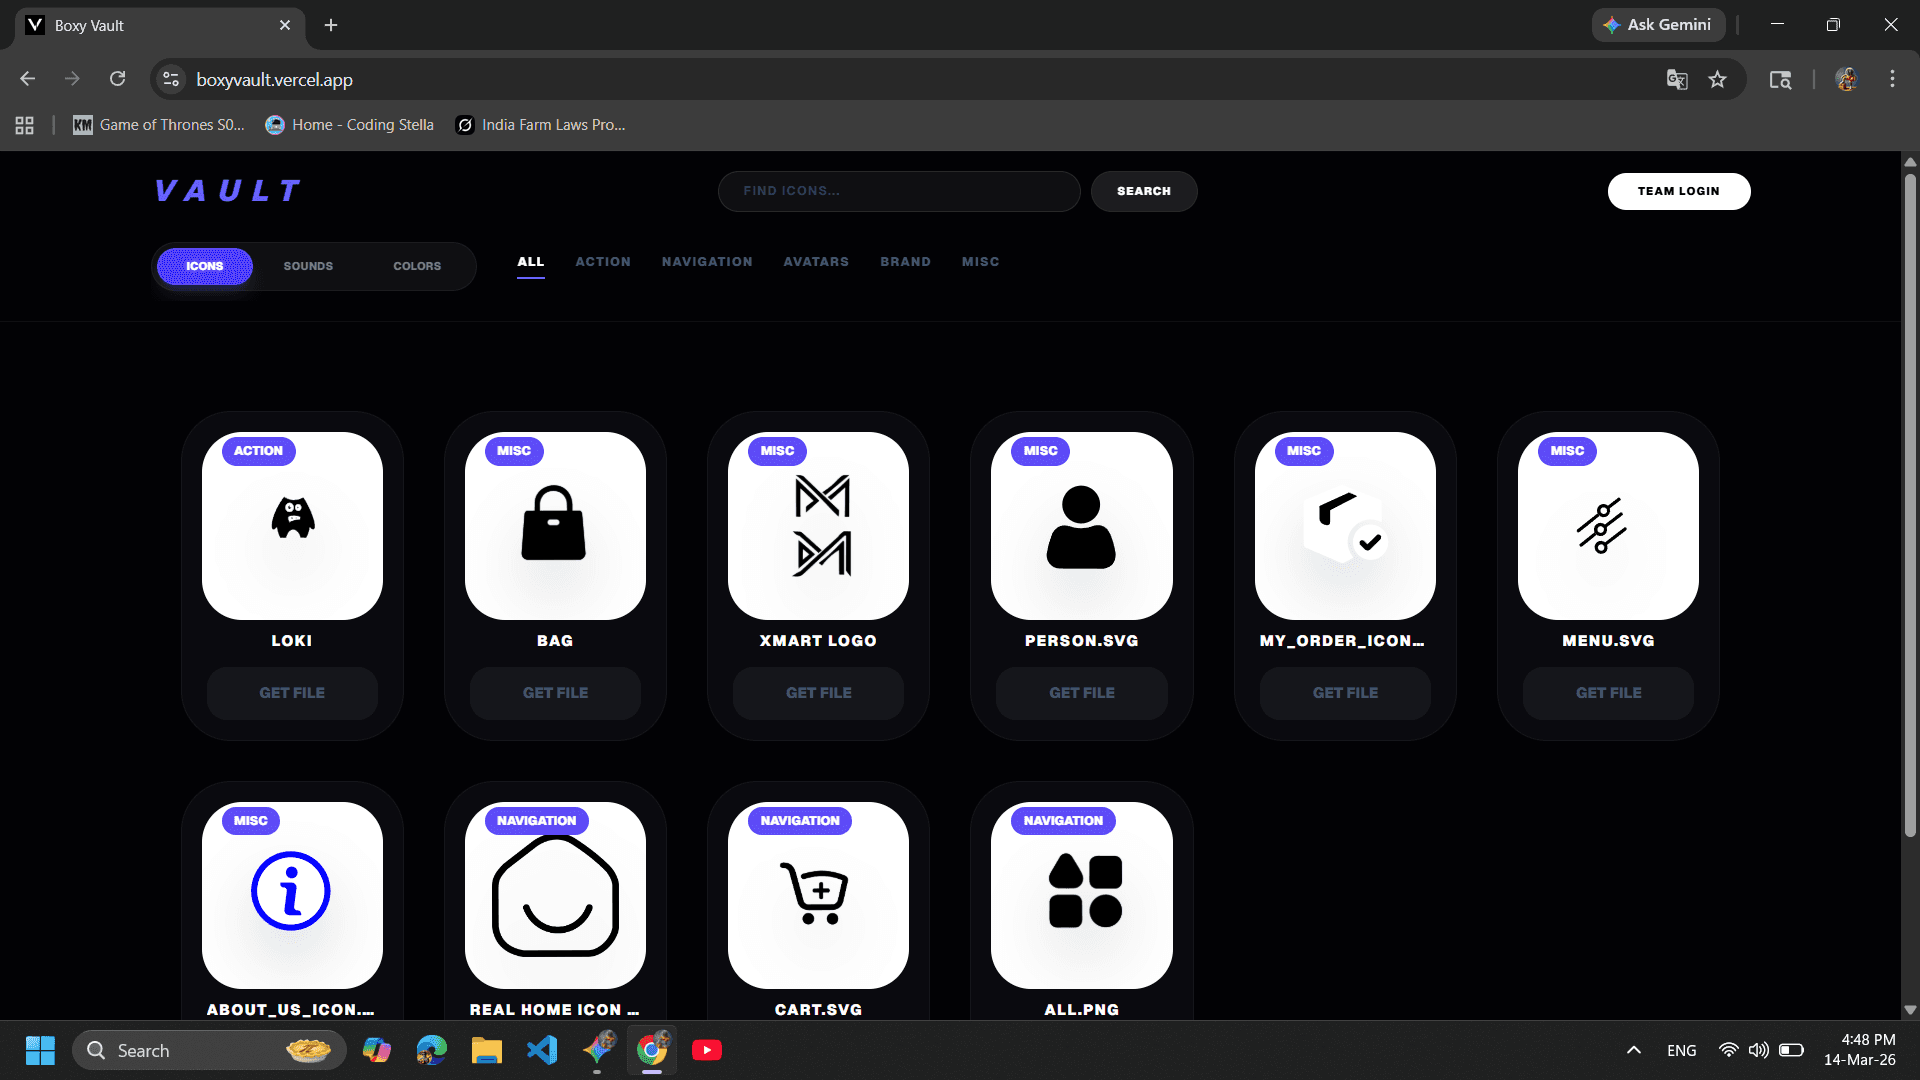Click the Search button
This screenshot has height=1080, width=1920.
(1144, 191)
